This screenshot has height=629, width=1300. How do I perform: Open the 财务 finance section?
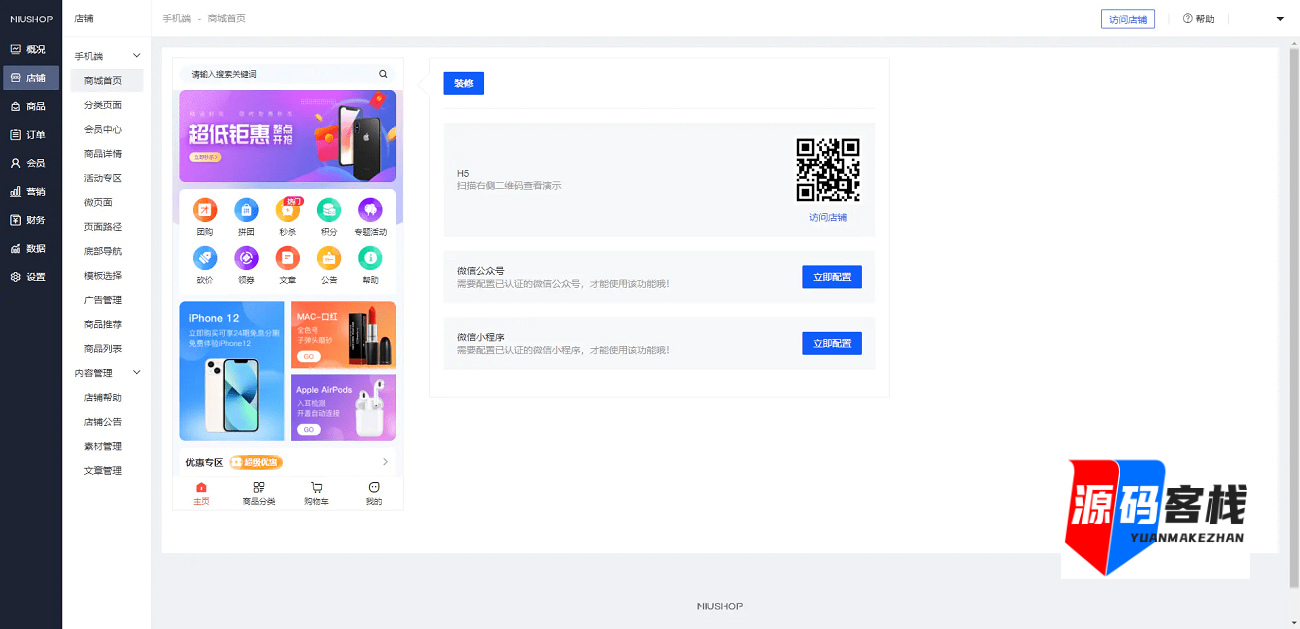(x=29, y=220)
